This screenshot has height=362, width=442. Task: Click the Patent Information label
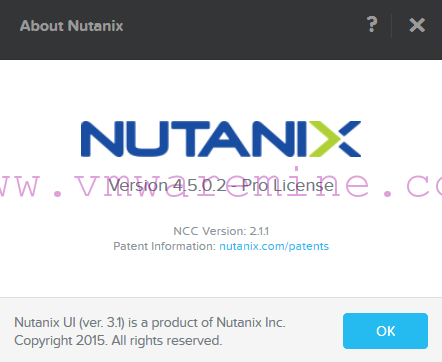[165, 246]
